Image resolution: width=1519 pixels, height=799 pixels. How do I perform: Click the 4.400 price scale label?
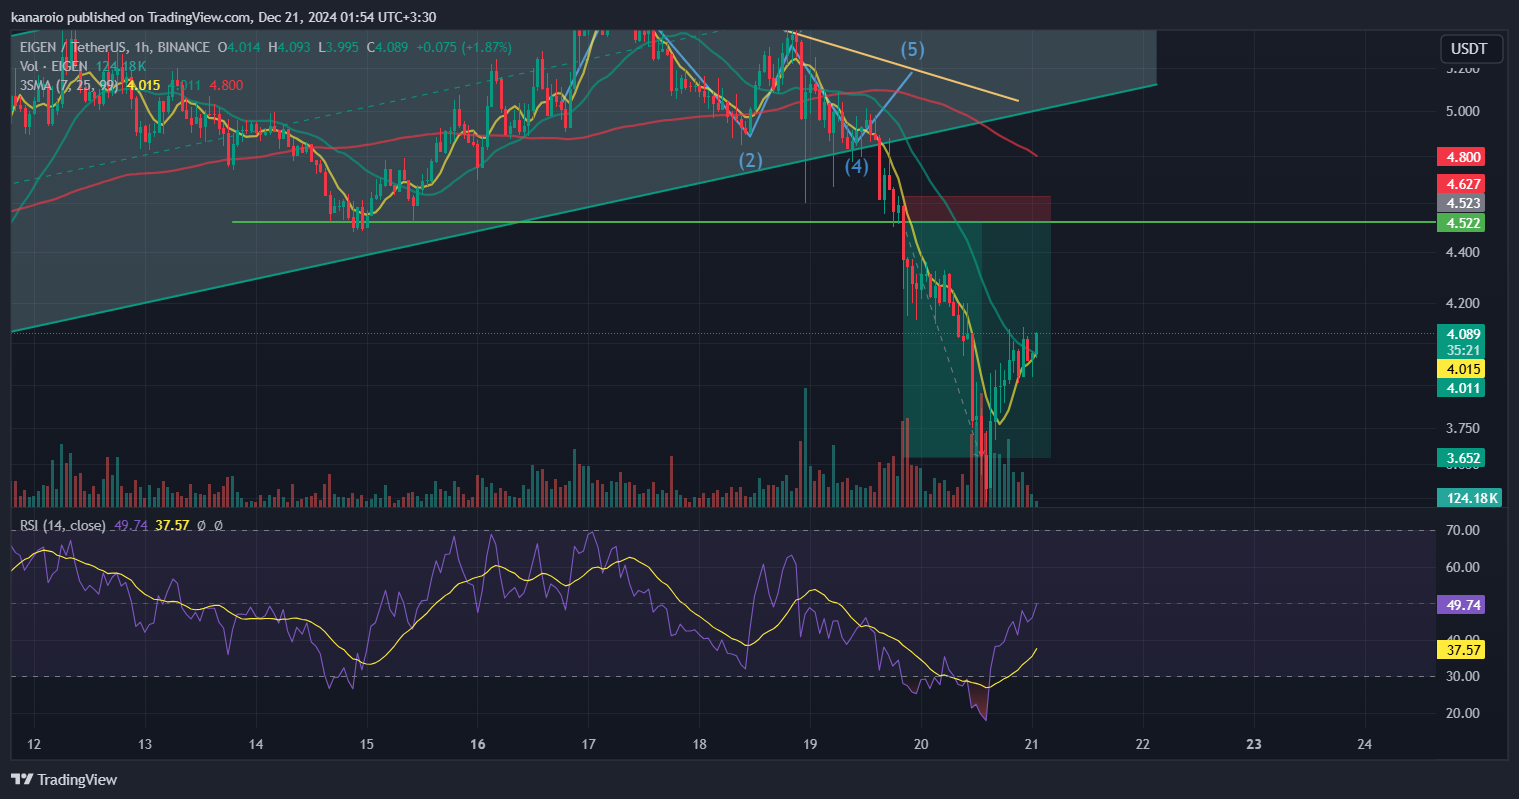pyautogui.click(x=1462, y=252)
